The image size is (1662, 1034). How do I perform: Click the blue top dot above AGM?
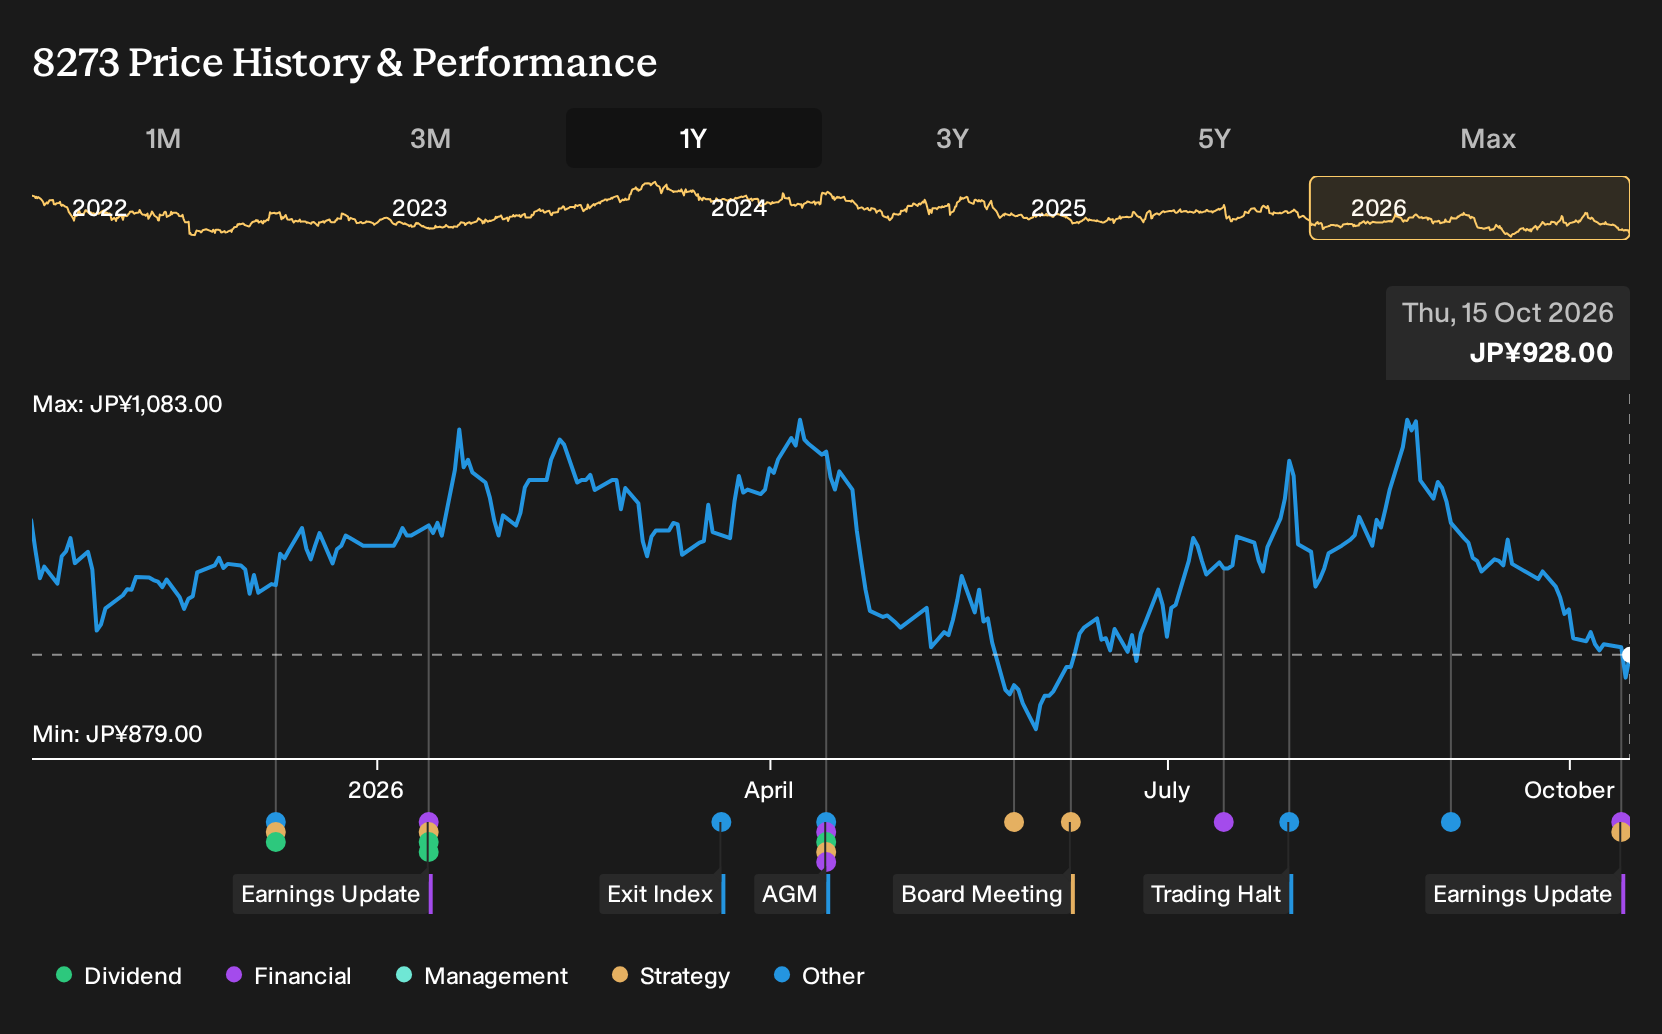(x=826, y=820)
